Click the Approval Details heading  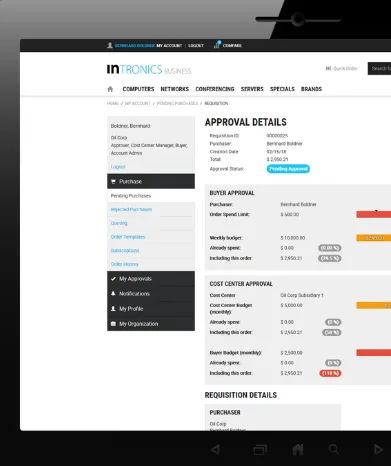coord(246,122)
